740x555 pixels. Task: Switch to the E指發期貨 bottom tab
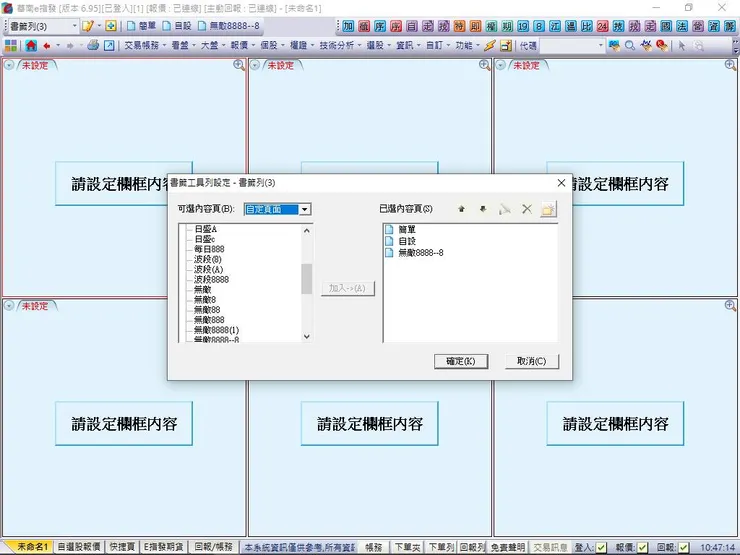[x=164, y=547]
